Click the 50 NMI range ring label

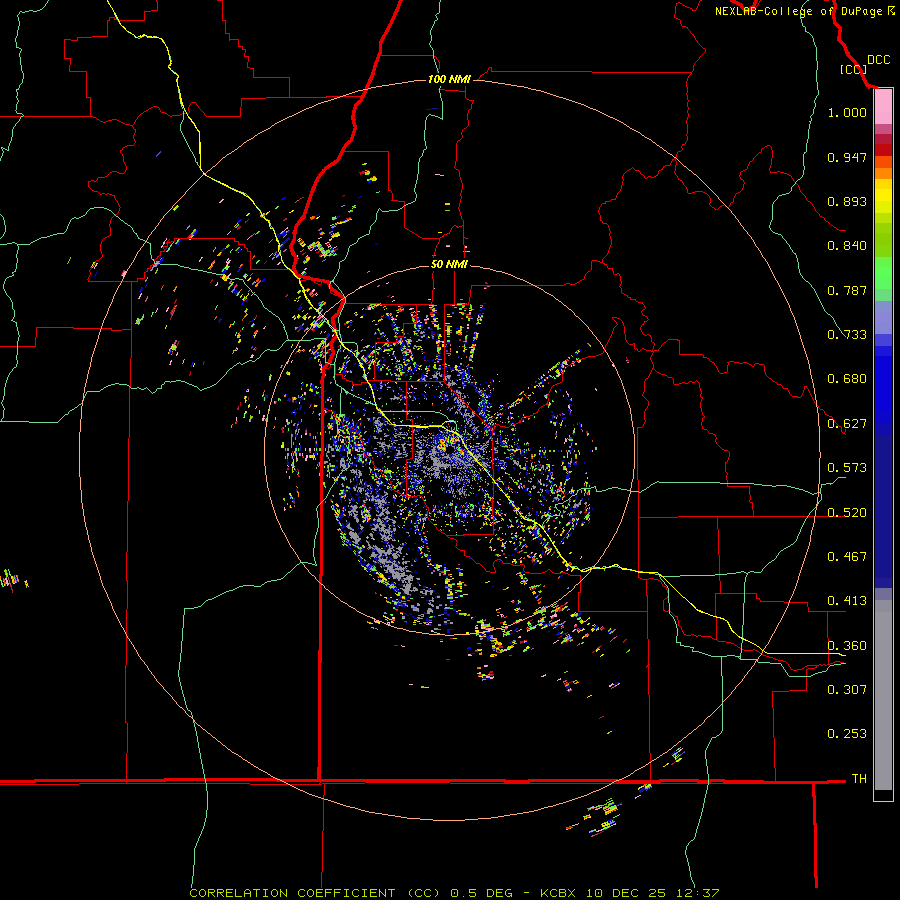point(449,264)
